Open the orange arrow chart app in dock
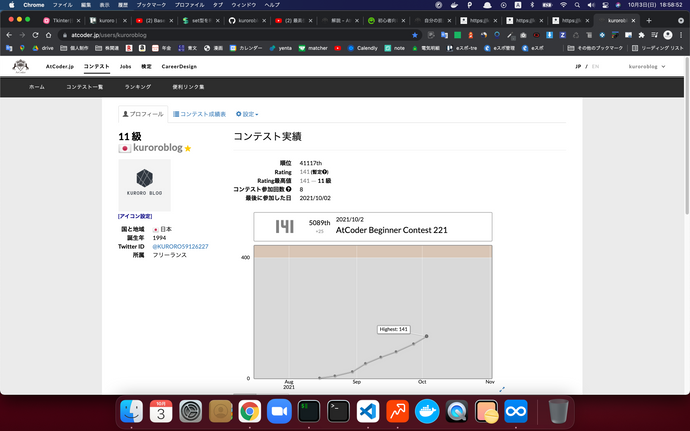 coord(397,412)
